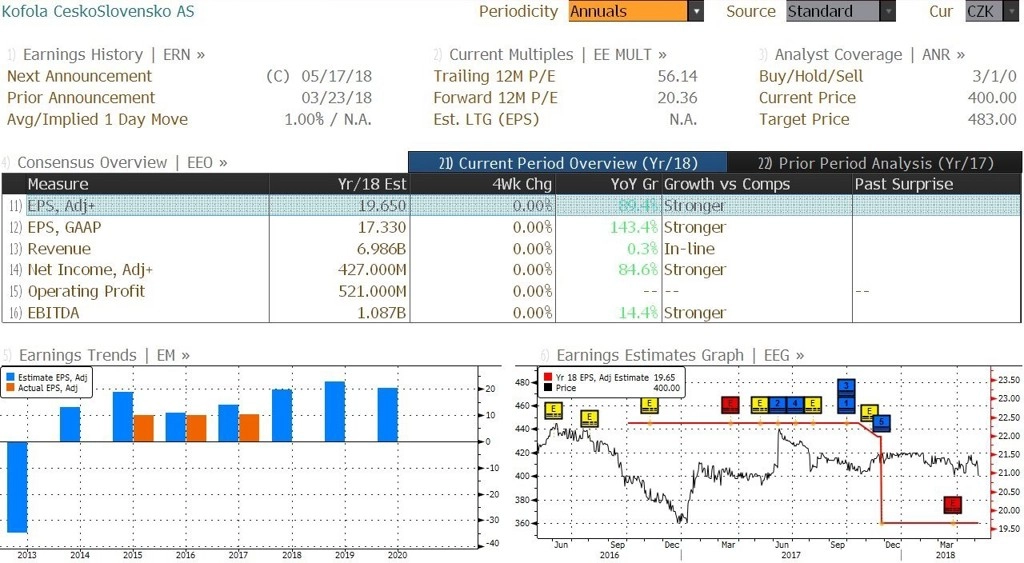The height and width of the screenshot is (563, 1024).
Task: Click EPS GAAP YoY growth 143.4%
Action: (x=633, y=227)
